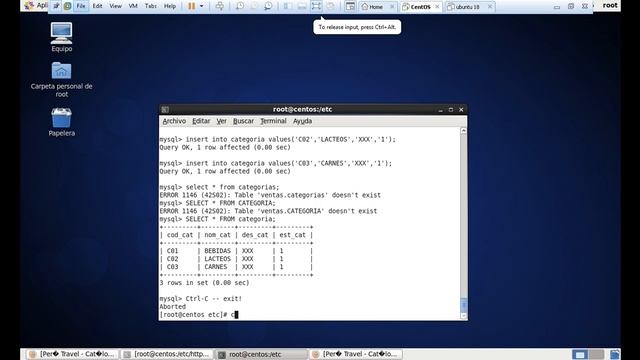Open terminal Buscar menu
The height and width of the screenshot is (360, 640).
coord(243,121)
